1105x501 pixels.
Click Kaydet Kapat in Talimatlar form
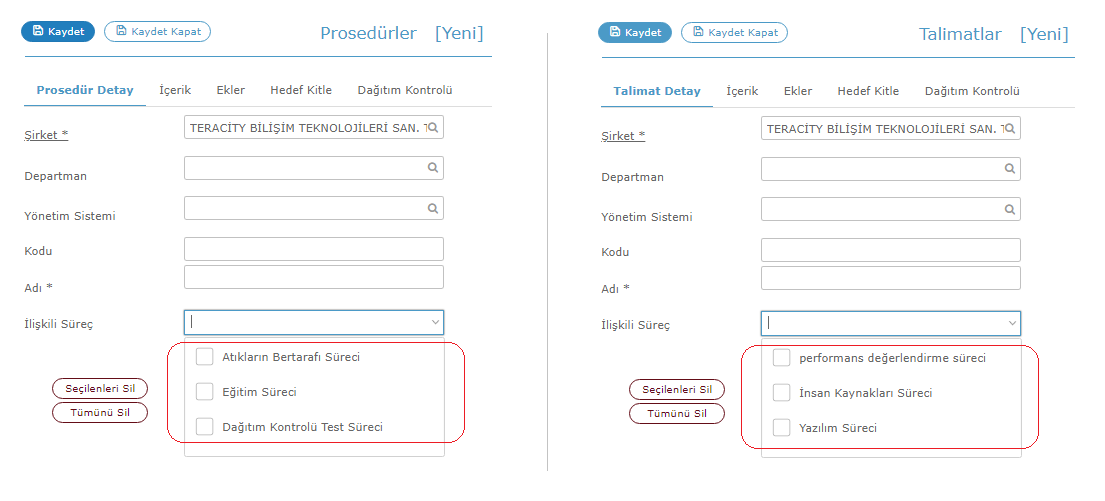[x=734, y=32]
